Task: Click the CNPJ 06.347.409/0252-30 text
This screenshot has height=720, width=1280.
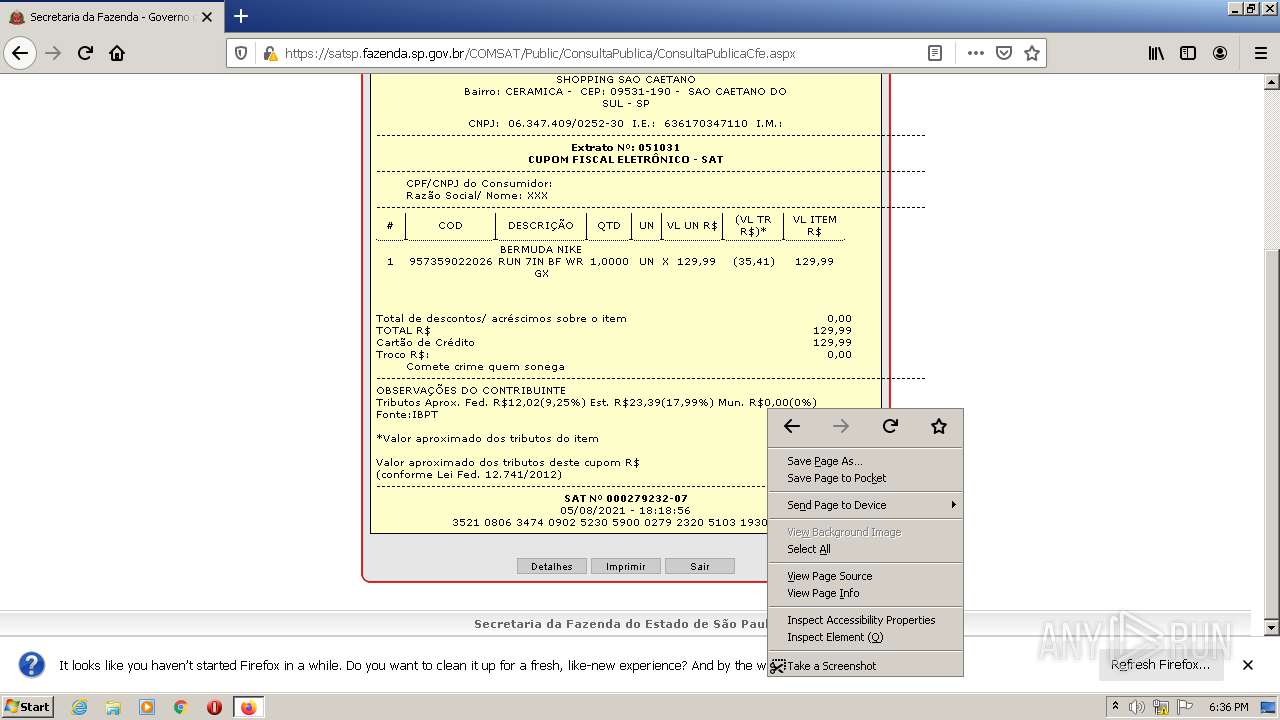Action: click(546, 123)
